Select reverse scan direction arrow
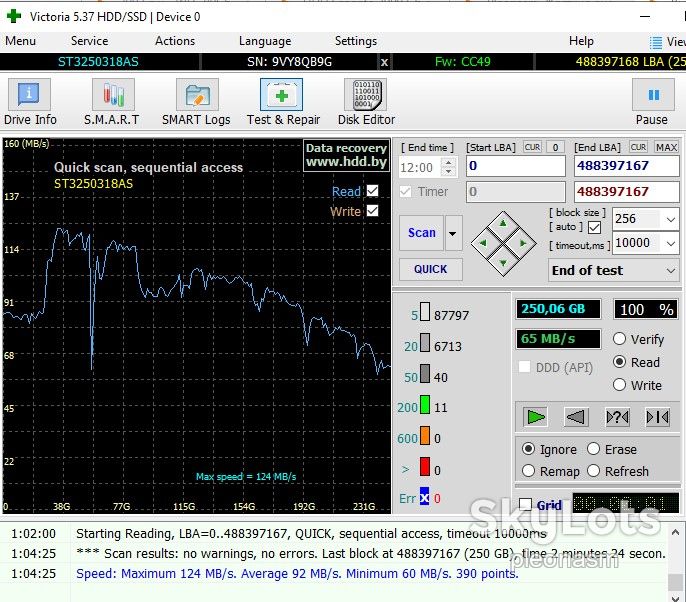The height and width of the screenshot is (602, 686). coord(575,417)
